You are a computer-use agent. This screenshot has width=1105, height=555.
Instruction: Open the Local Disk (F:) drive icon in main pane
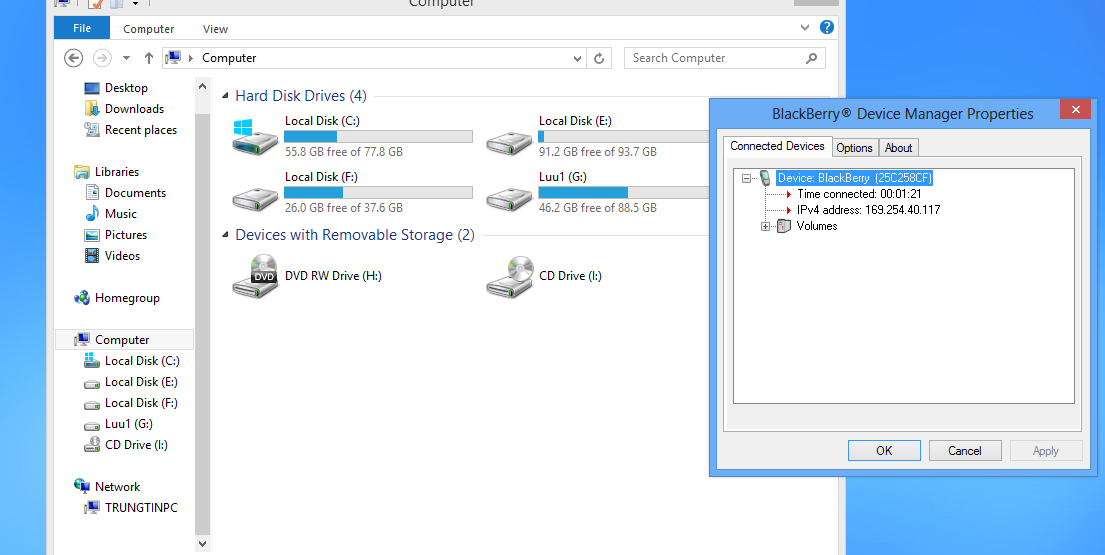tap(255, 199)
